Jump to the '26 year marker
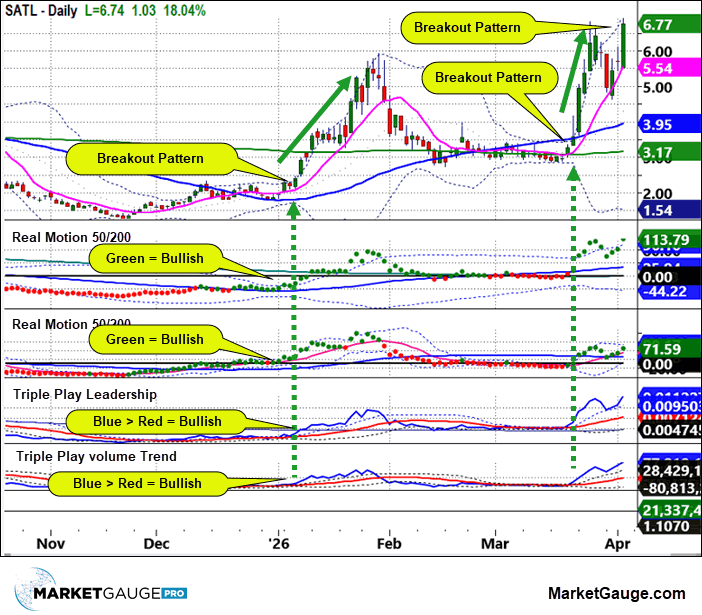The image size is (702, 615). click(x=279, y=547)
